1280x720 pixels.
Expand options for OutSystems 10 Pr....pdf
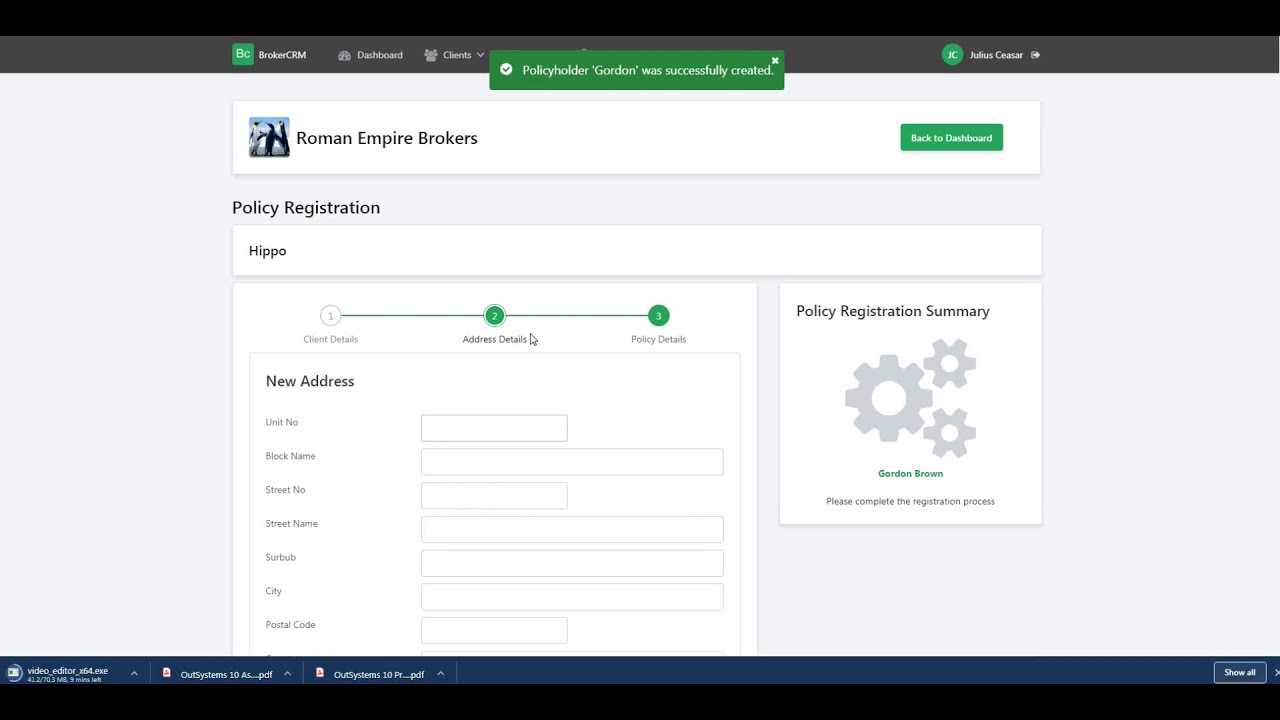click(x=440, y=674)
